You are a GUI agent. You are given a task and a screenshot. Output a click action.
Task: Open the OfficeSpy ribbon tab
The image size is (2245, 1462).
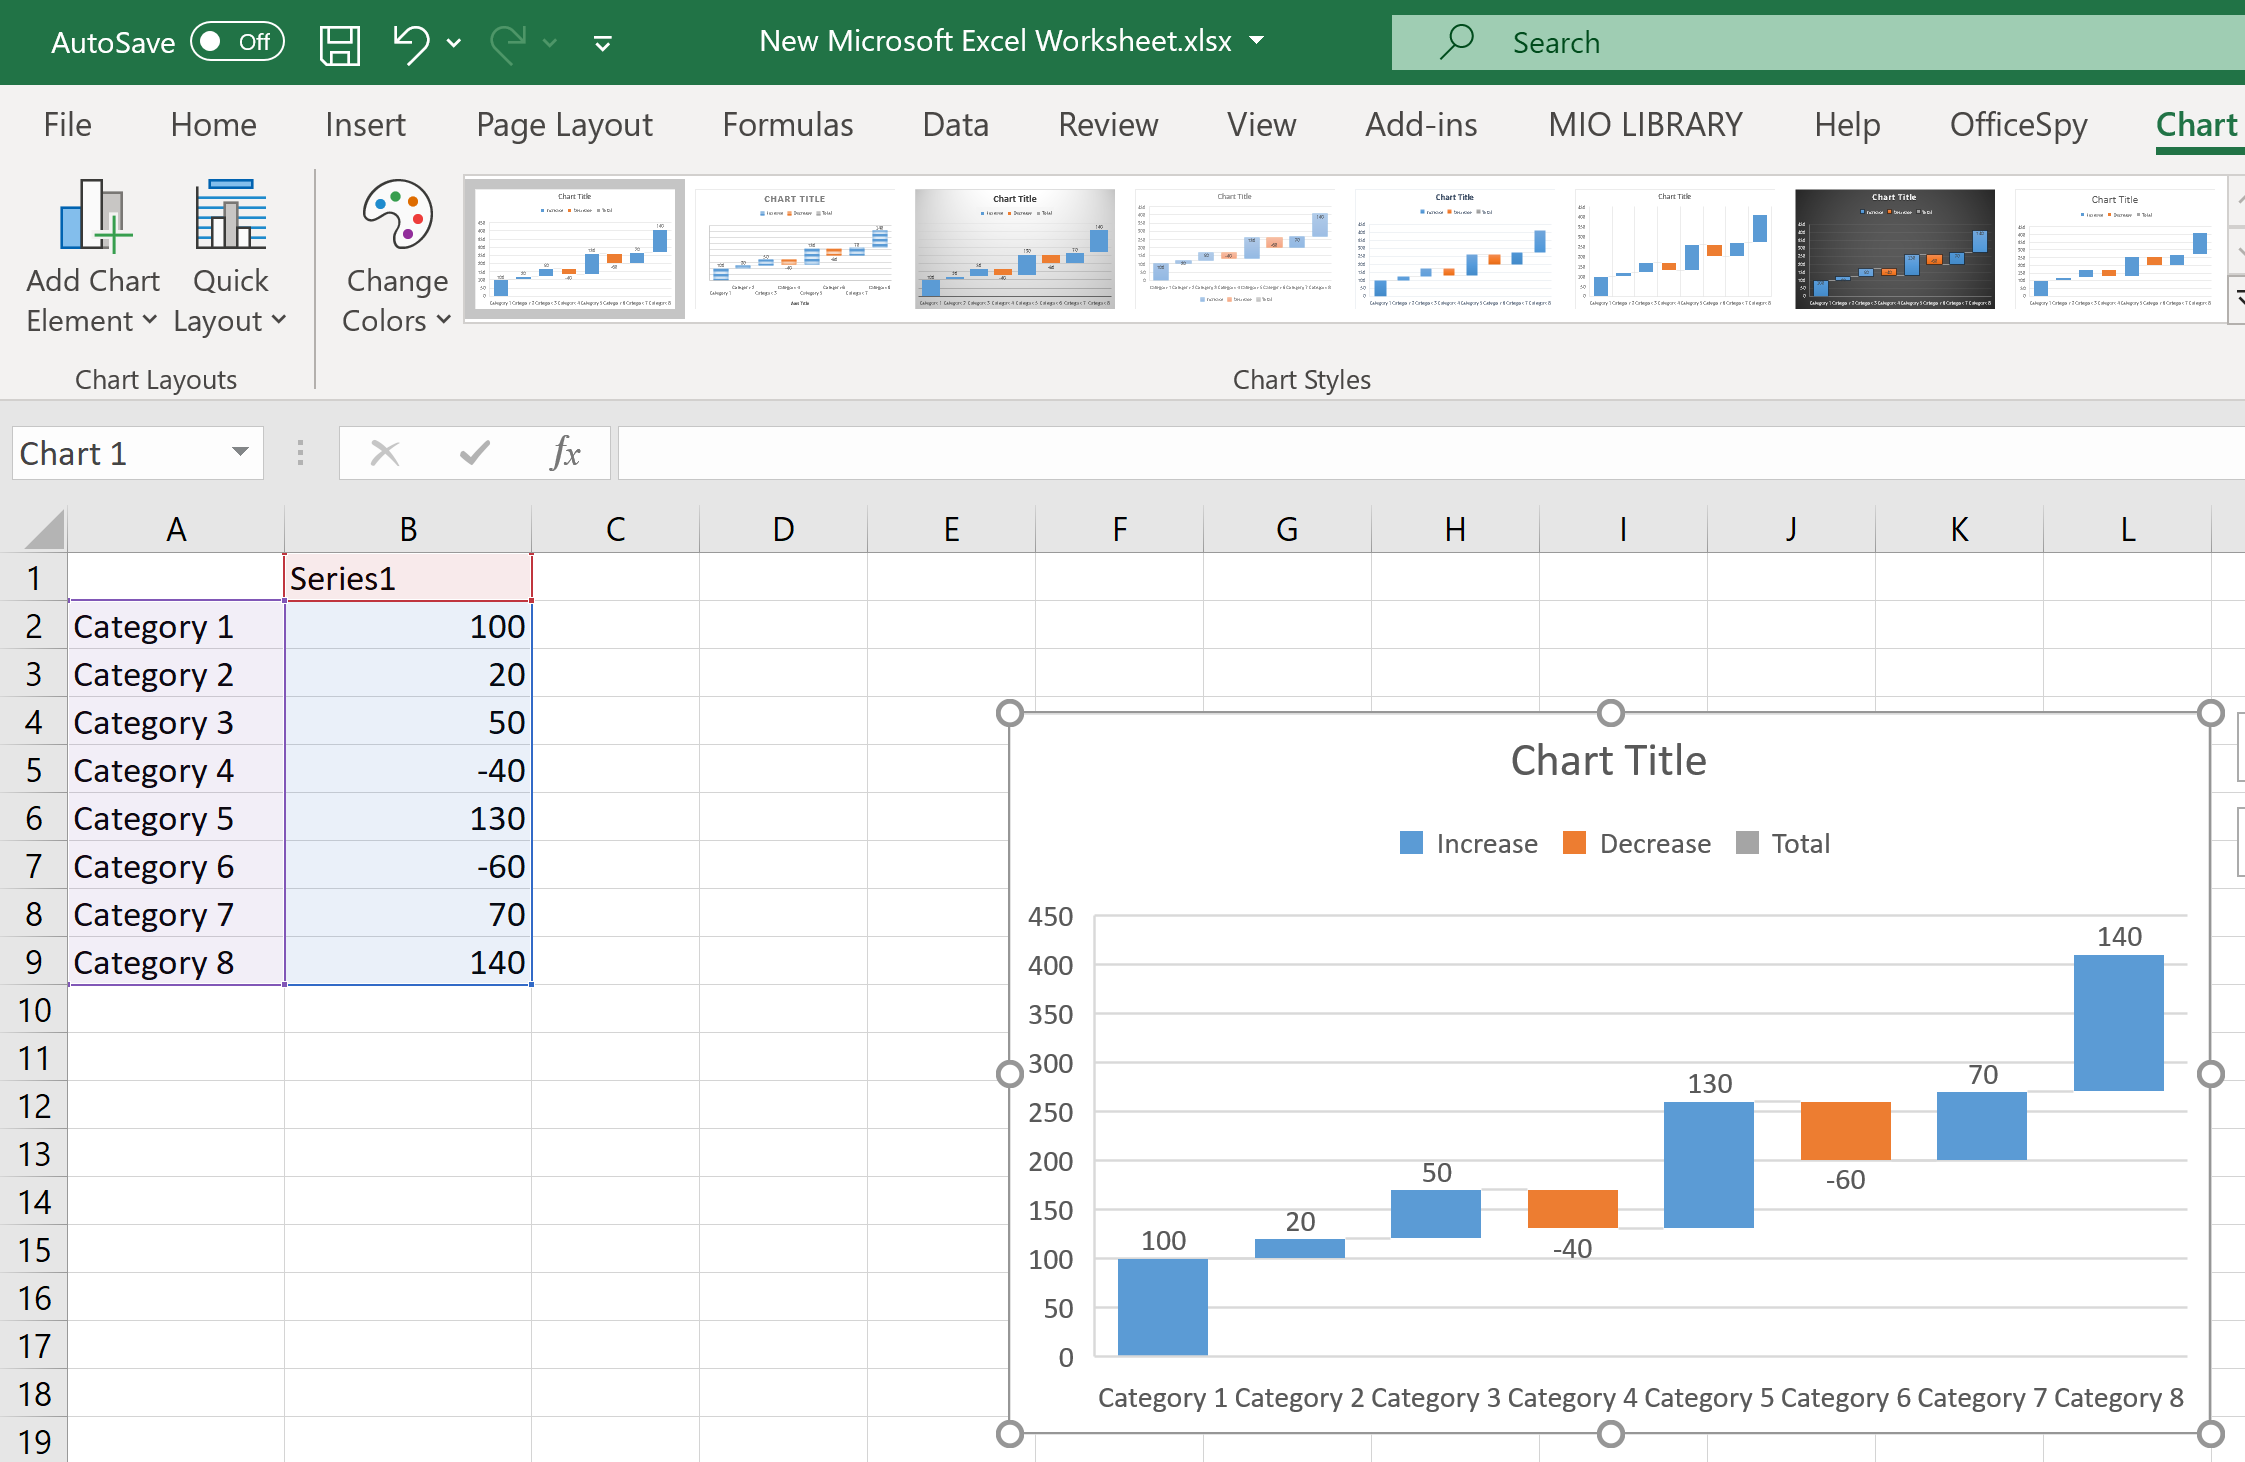pyautogui.click(x=2018, y=124)
